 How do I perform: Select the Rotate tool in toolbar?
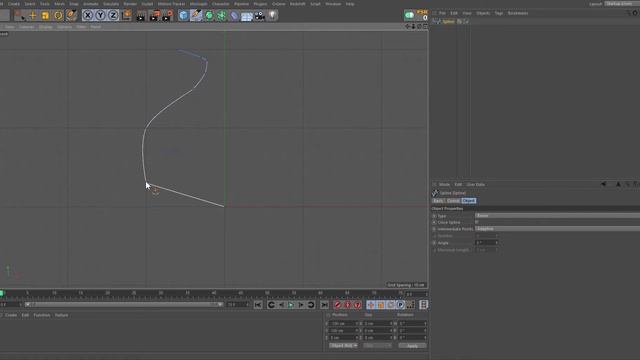[58, 16]
